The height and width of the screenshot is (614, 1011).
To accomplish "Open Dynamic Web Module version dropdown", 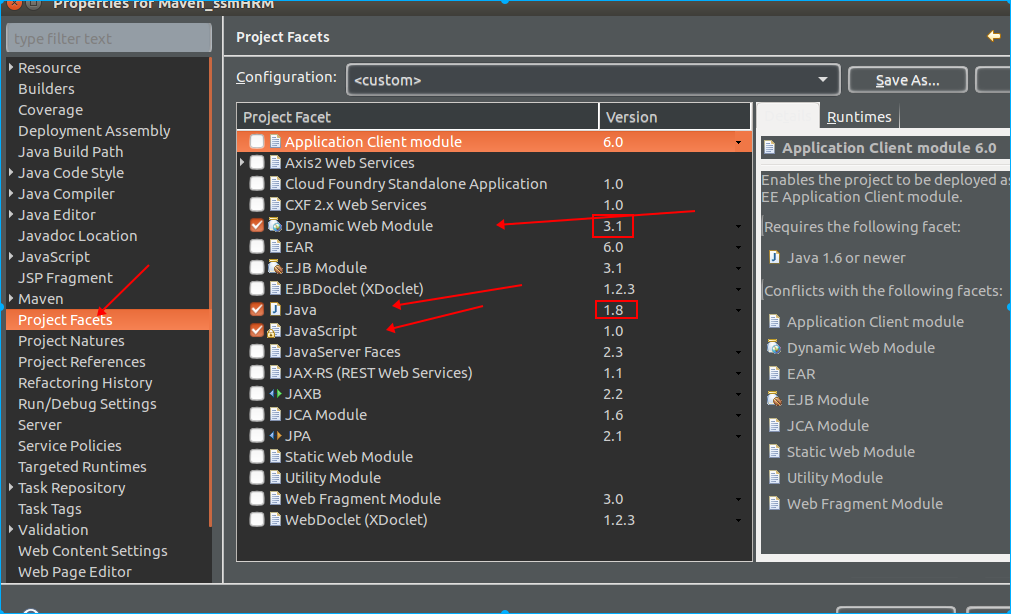I will (x=738, y=226).
